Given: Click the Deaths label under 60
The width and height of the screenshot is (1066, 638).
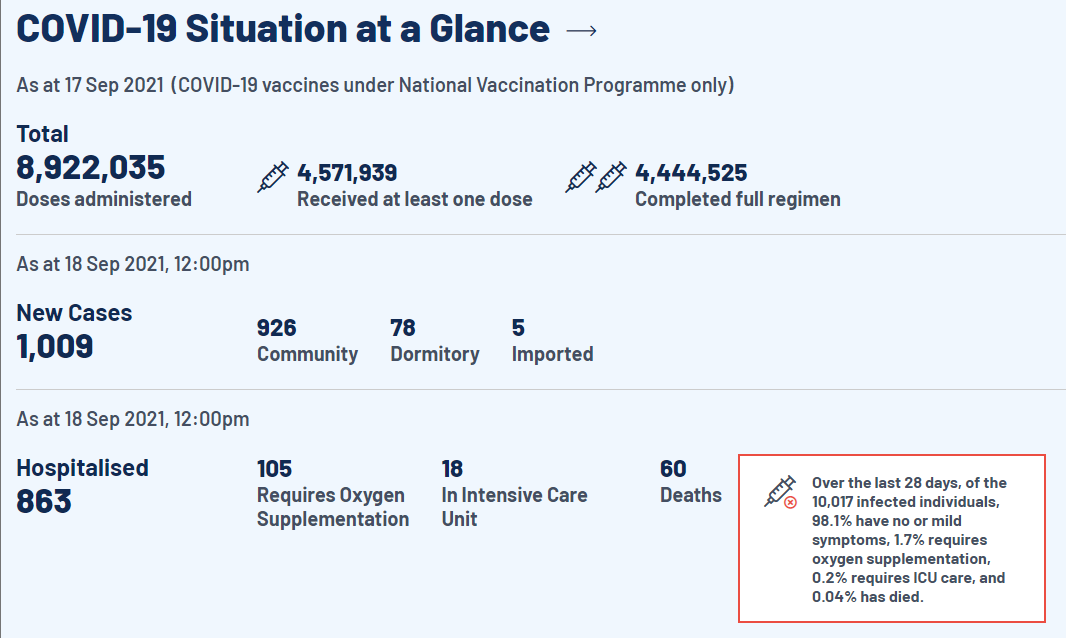Looking at the screenshot, I should point(690,495).
